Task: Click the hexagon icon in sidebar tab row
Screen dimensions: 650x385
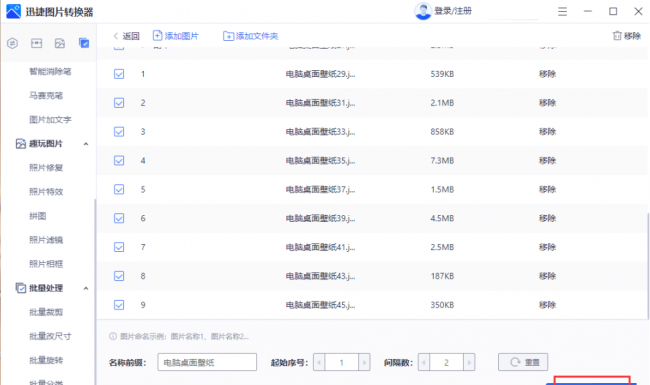Action: 12,43
